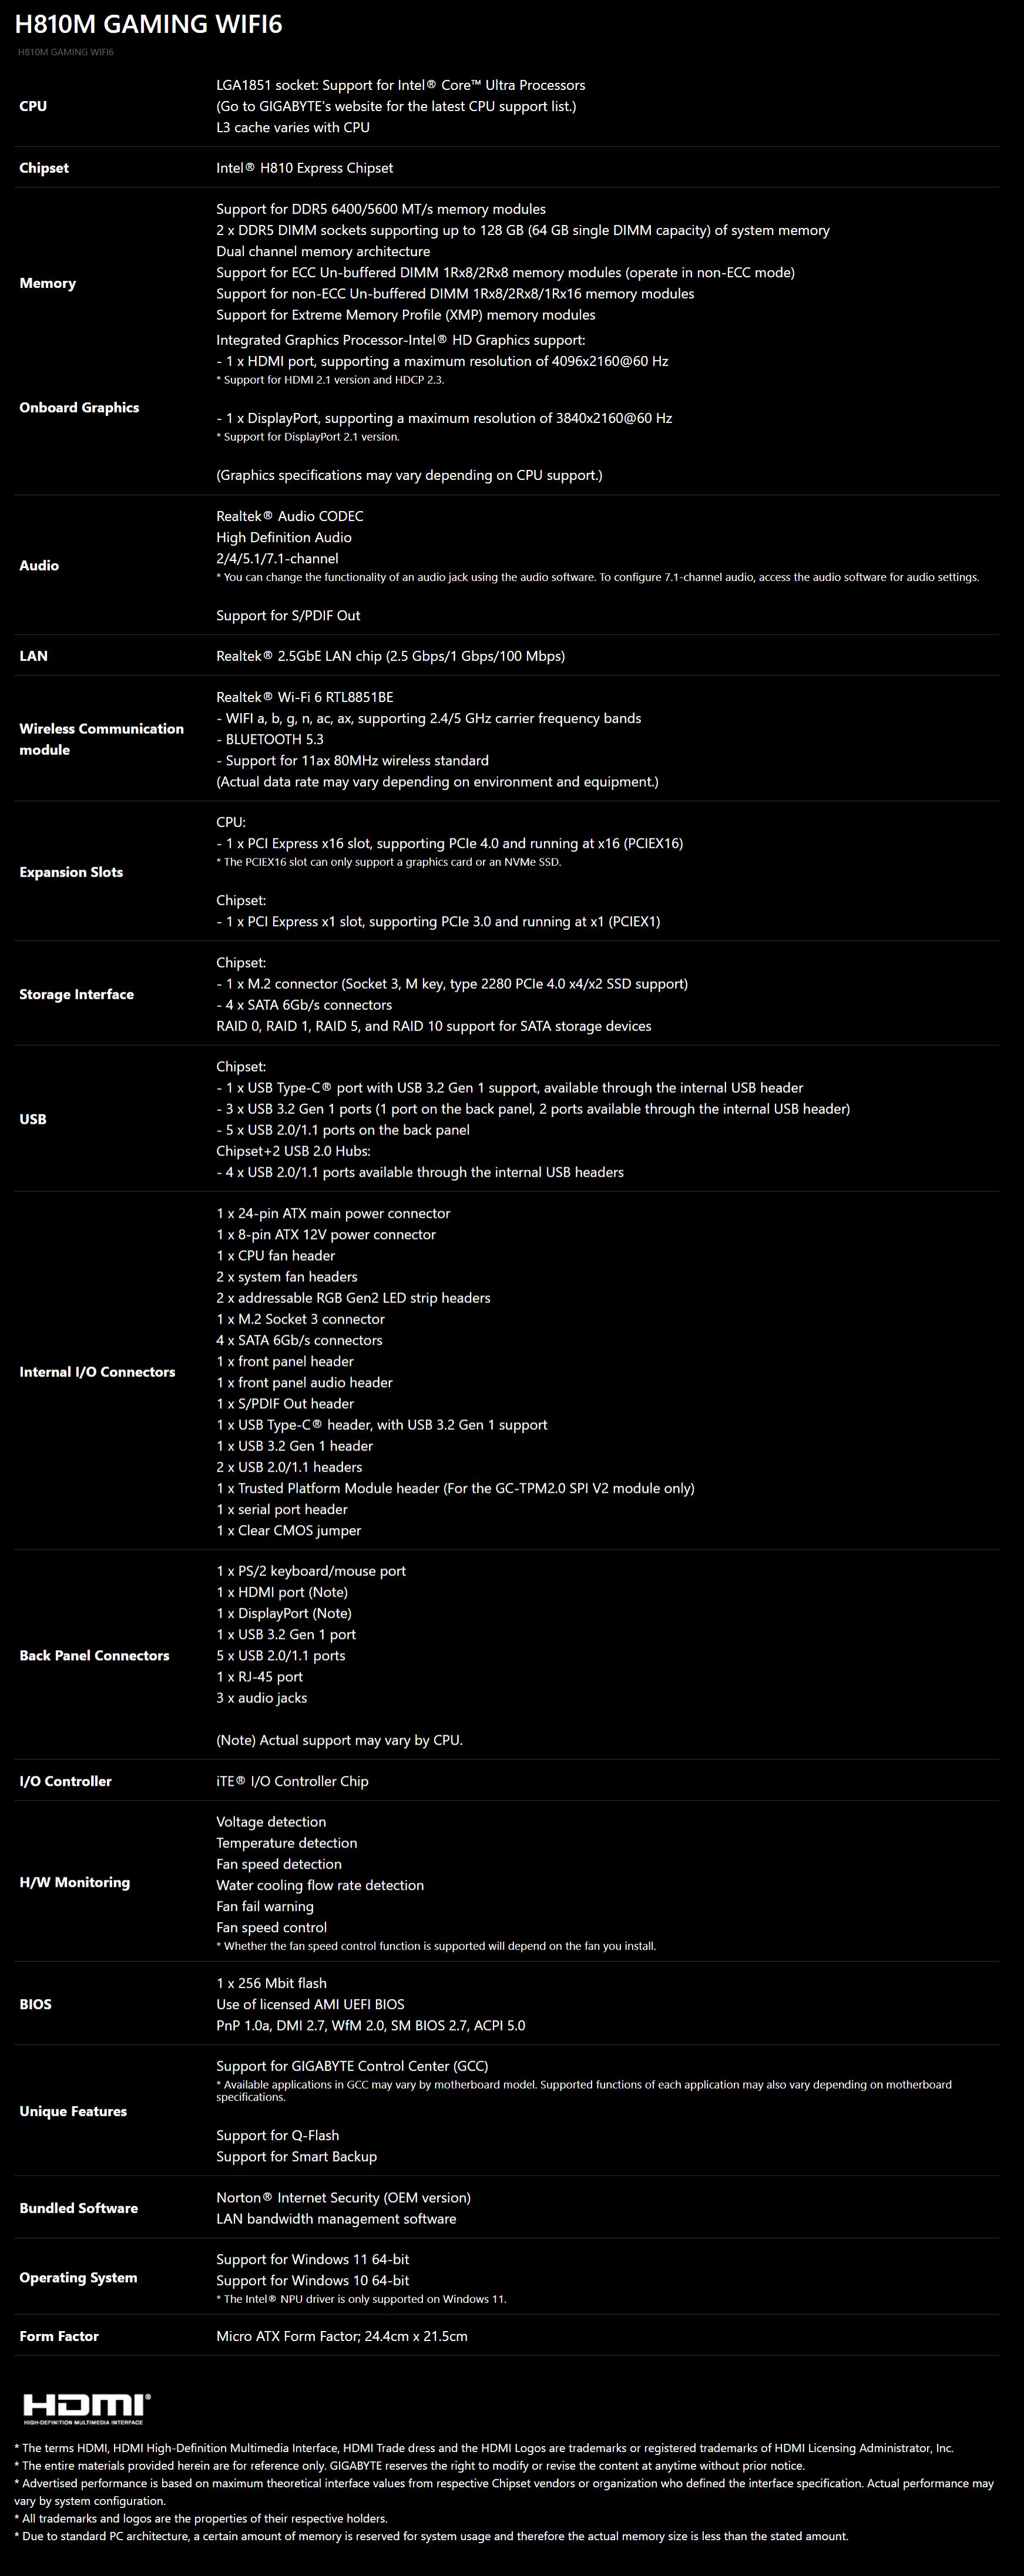Select the USB row label

pos(33,1119)
